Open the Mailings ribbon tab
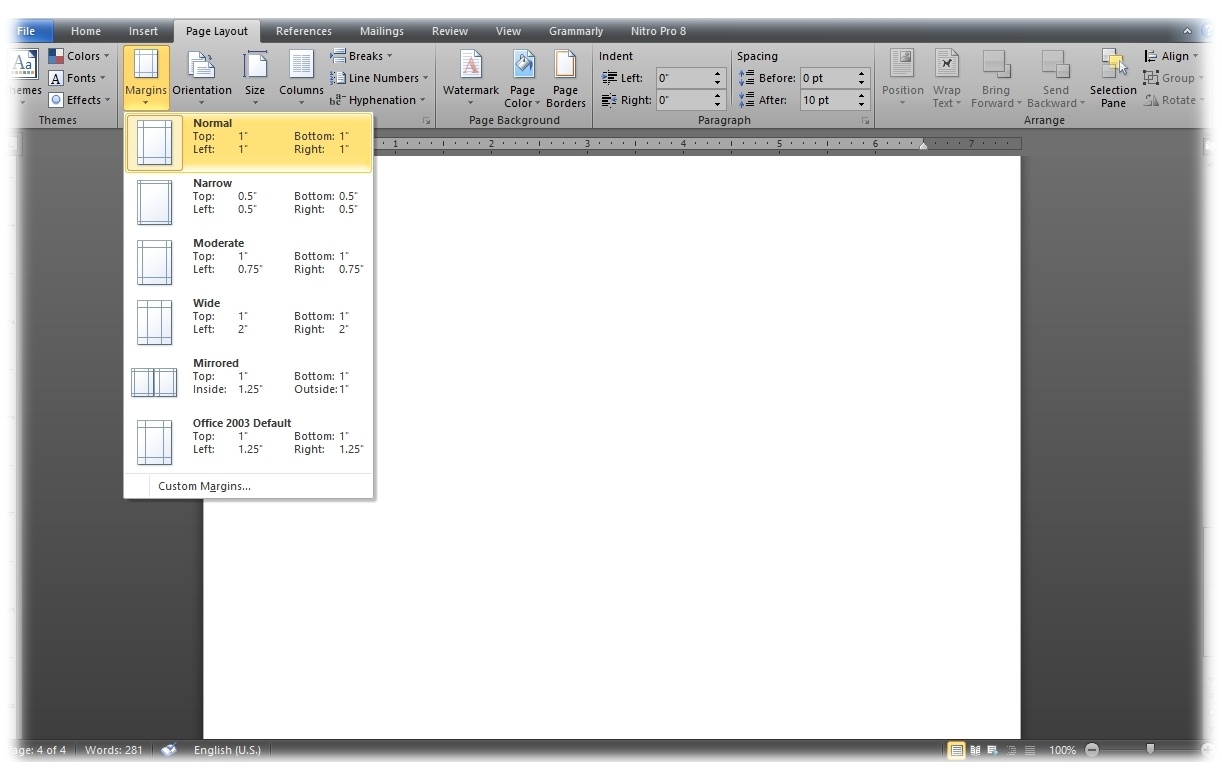Screen dimensions: 1222x774 382,31
